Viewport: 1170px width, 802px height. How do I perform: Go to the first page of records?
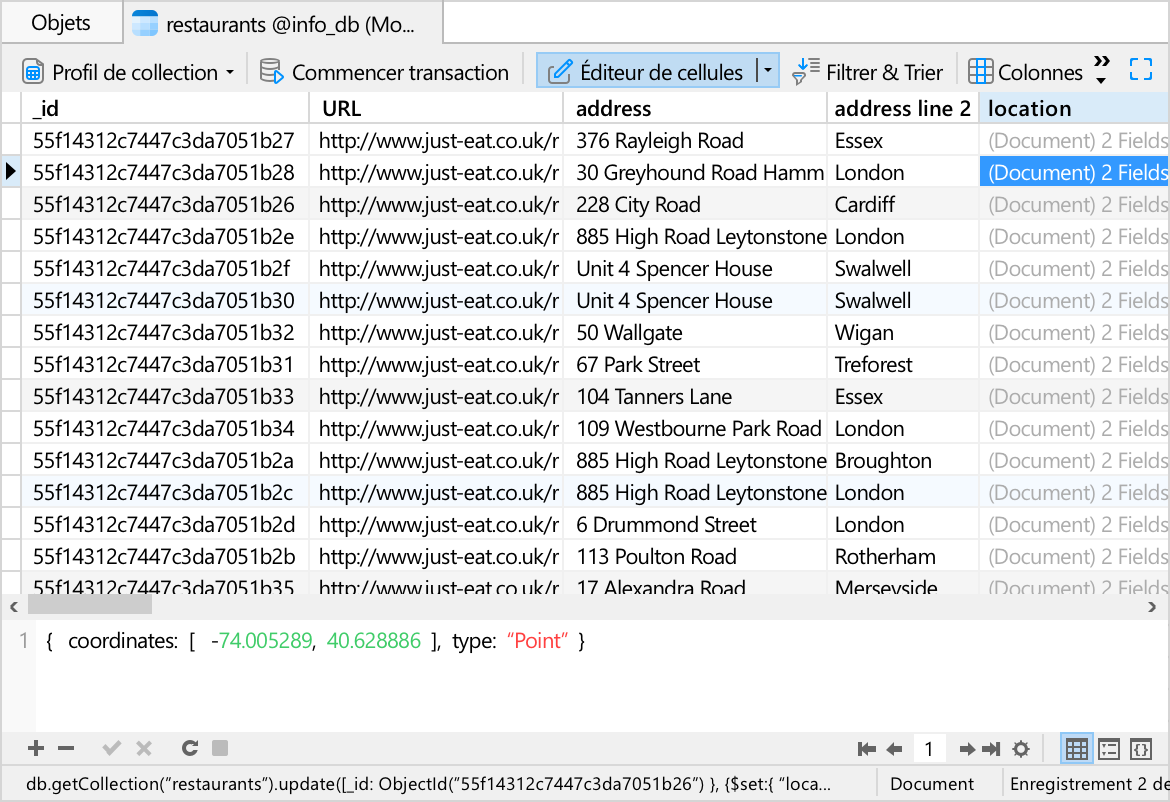[867, 749]
